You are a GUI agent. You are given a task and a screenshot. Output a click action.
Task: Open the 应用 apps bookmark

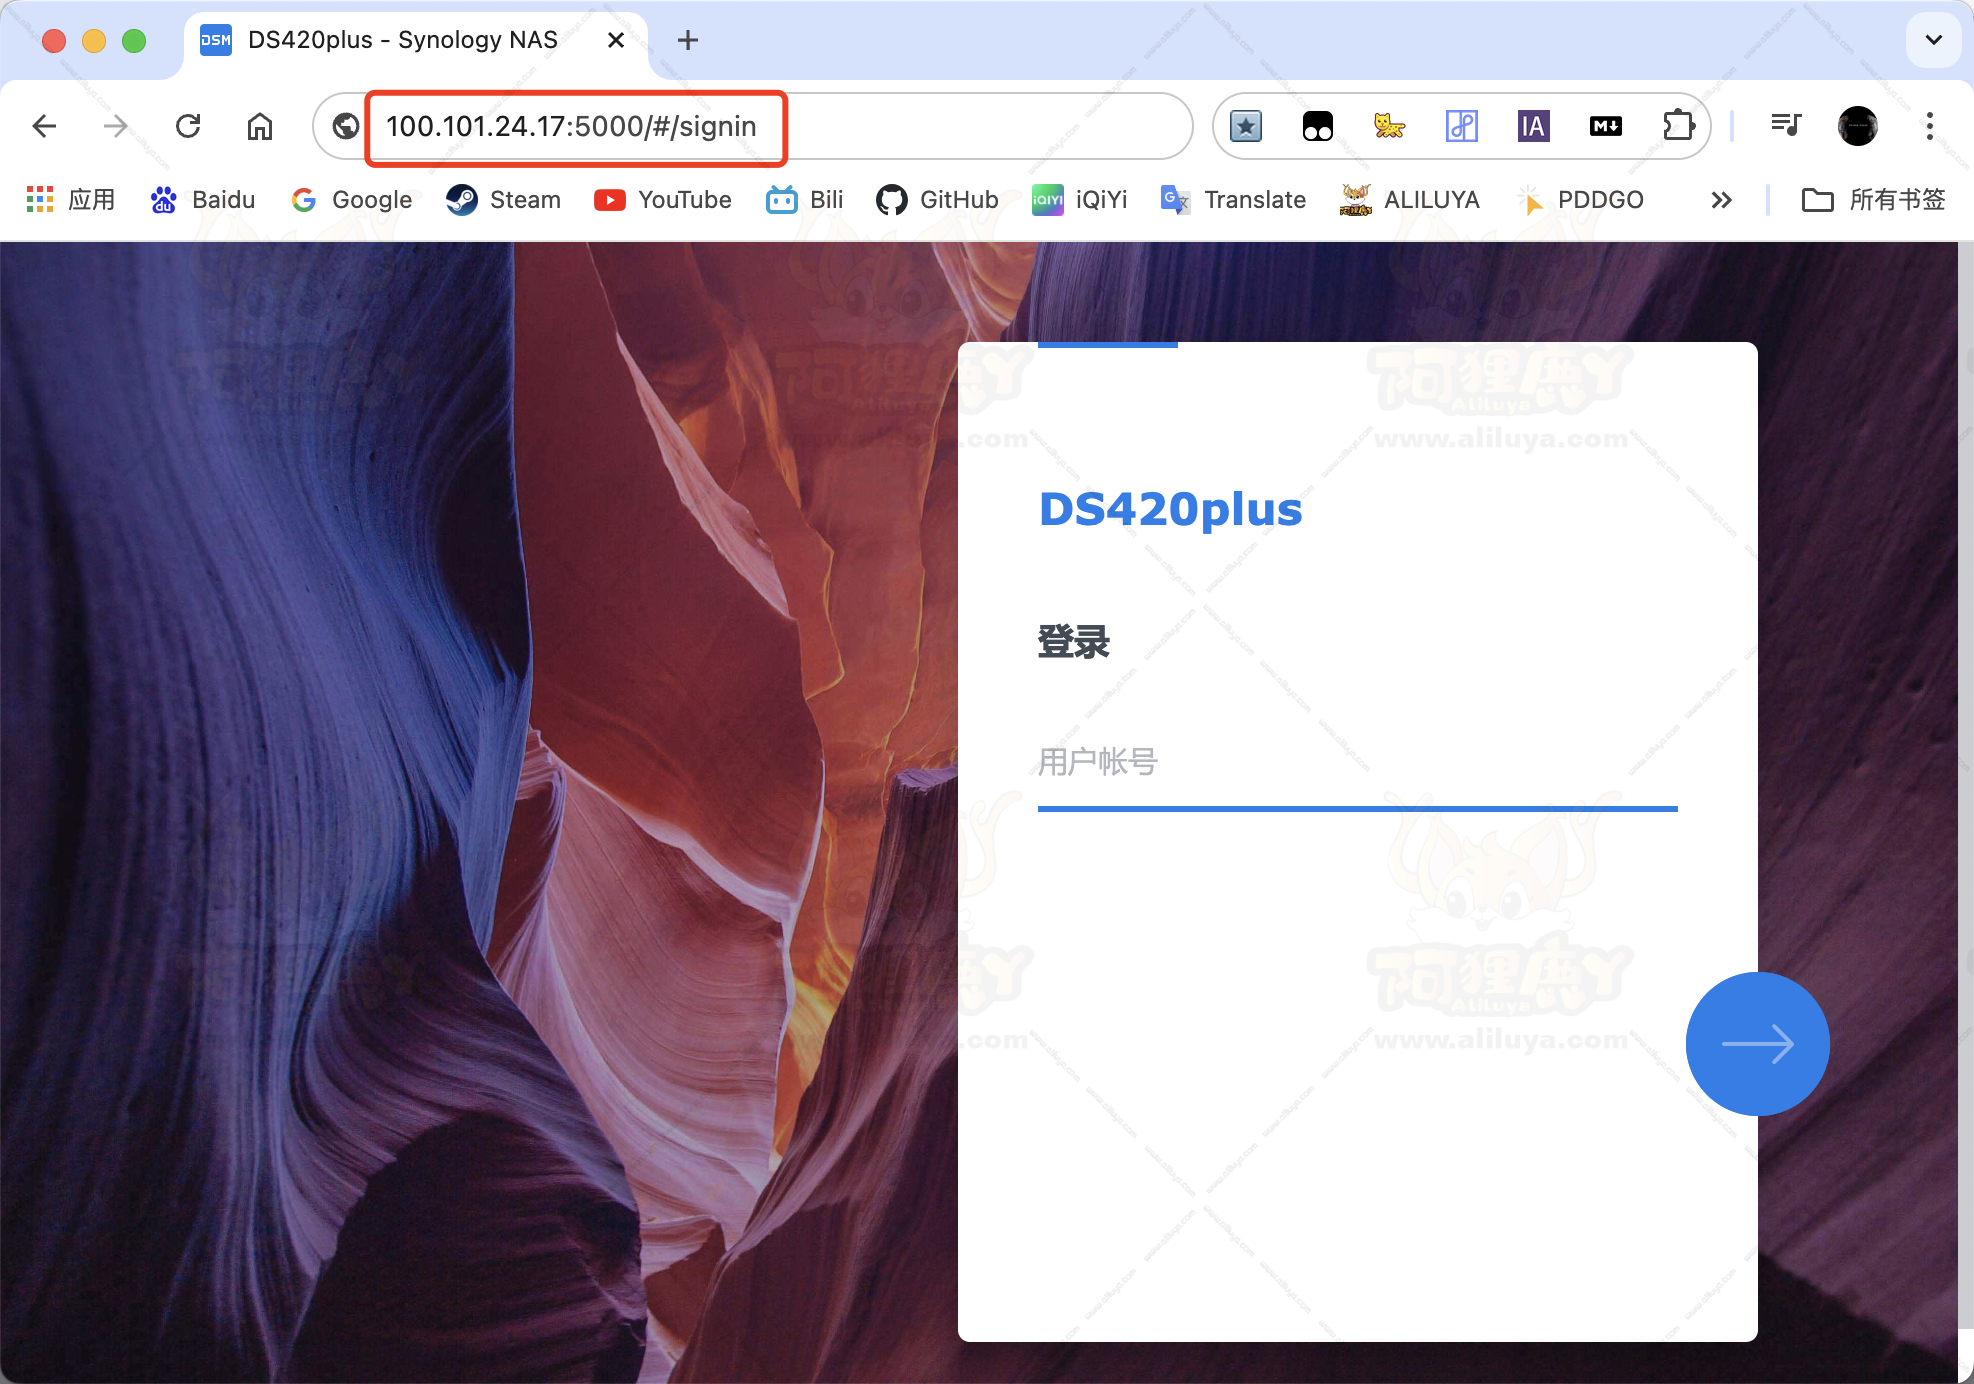(70, 200)
